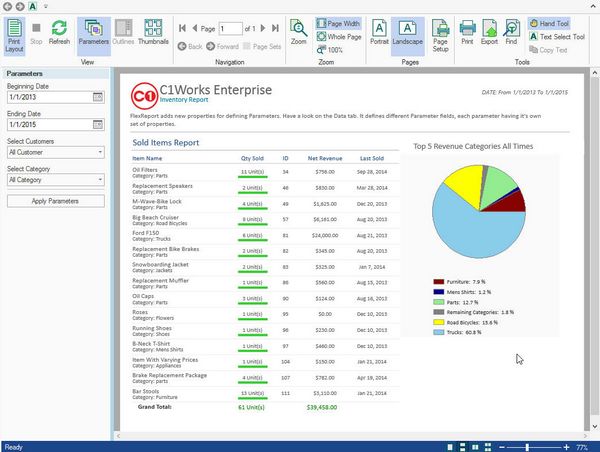The width and height of the screenshot is (600, 452).
Task: Expand the Select Customers dropdown
Action: 100,152
